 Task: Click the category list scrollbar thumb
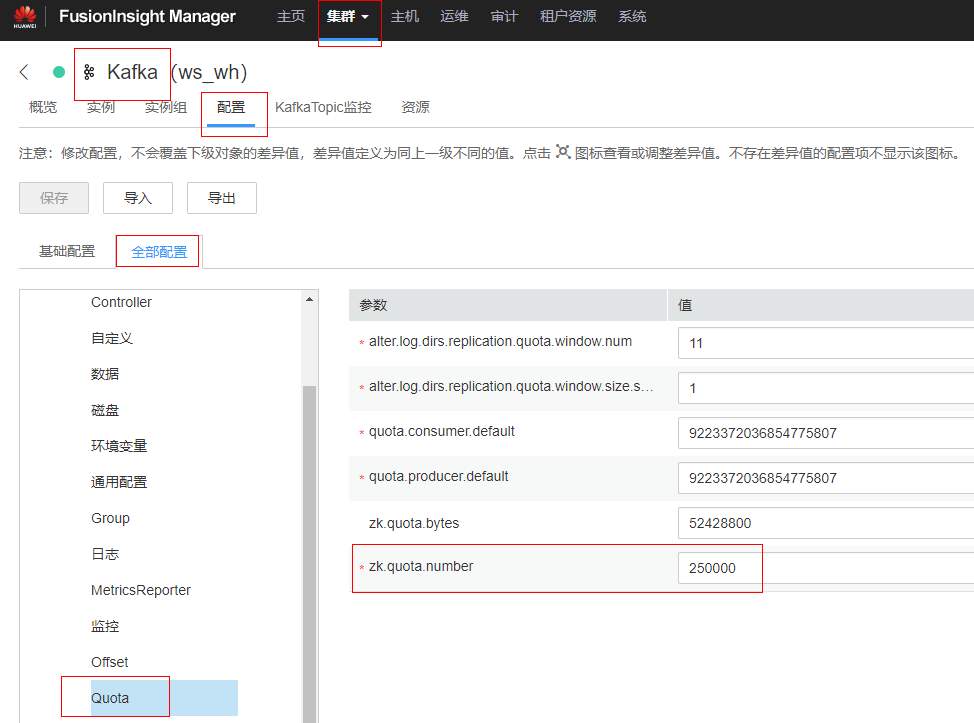click(x=309, y=553)
